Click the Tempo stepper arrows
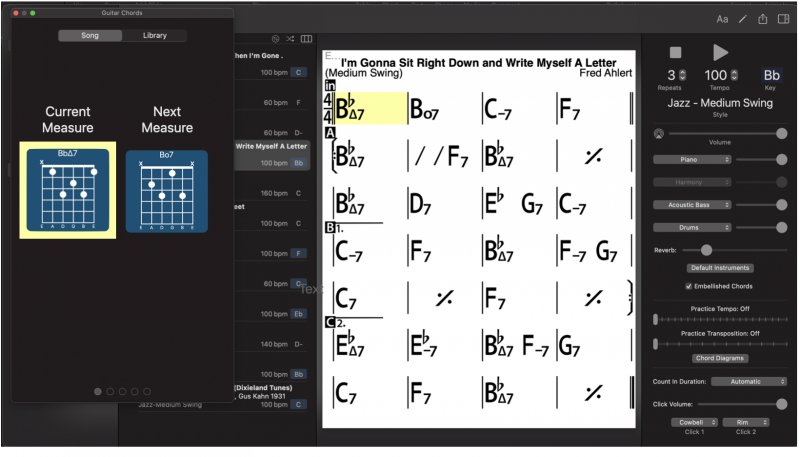Viewport: 800px width, 457px height. pos(734,75)
